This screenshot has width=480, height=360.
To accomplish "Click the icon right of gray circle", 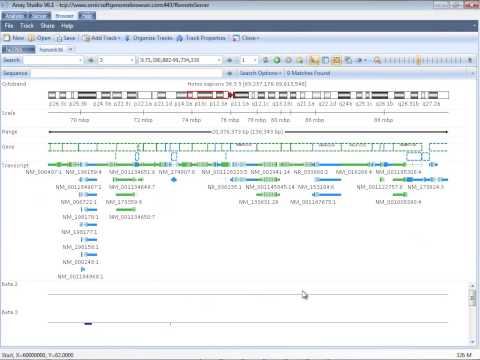I will click(300, 60).
